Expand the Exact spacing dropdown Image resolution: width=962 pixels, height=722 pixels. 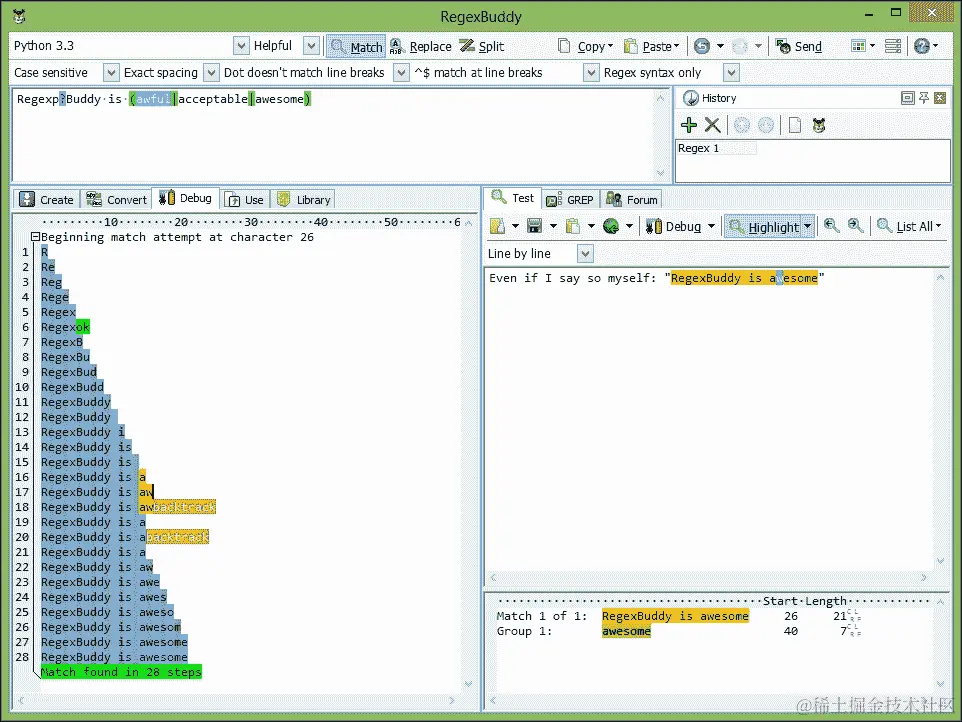(210, 72)
